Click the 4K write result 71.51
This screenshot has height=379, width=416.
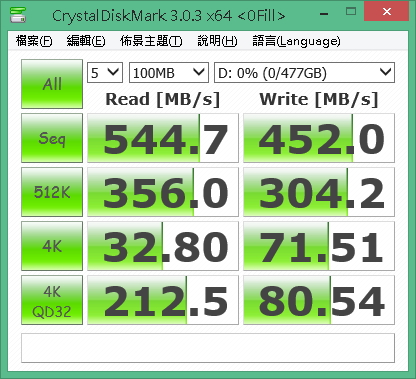click(x=319, y=246)
